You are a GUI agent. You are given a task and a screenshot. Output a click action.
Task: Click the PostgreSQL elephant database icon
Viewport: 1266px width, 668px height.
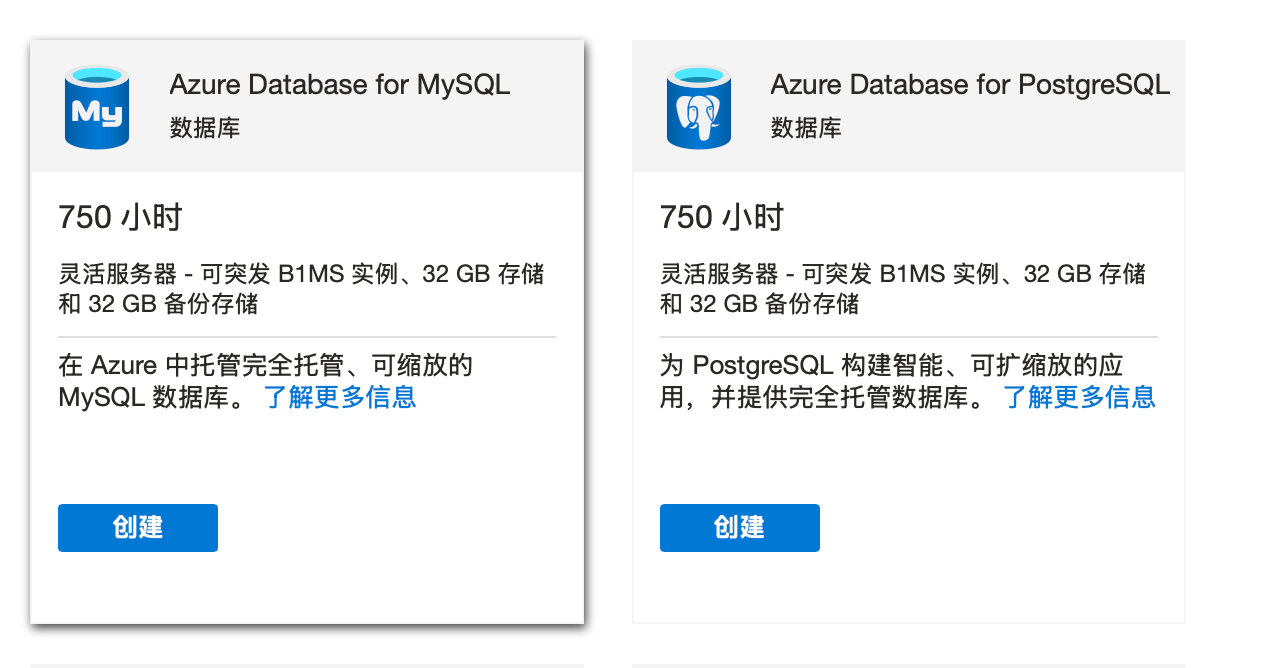(x=699, y=107)
